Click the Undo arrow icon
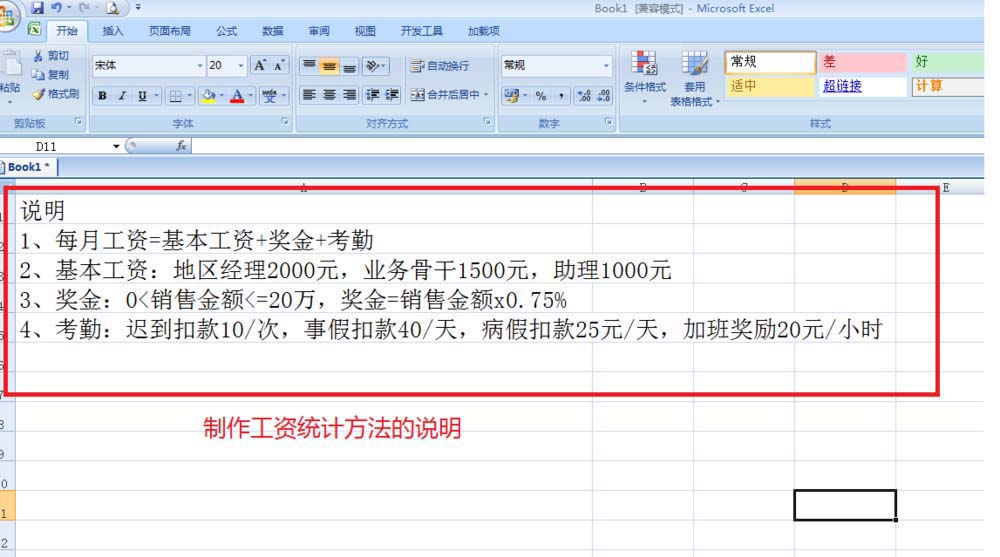Screen dimensions: 1000x557 (x=58, y=8)
